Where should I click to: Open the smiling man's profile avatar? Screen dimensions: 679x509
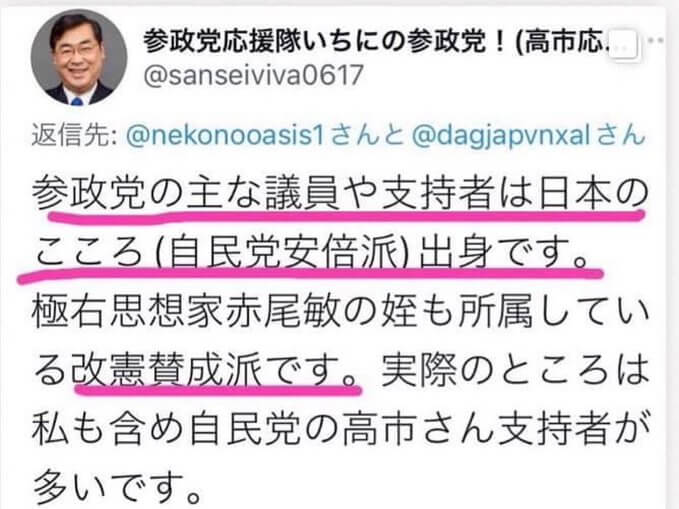[79, 57]
